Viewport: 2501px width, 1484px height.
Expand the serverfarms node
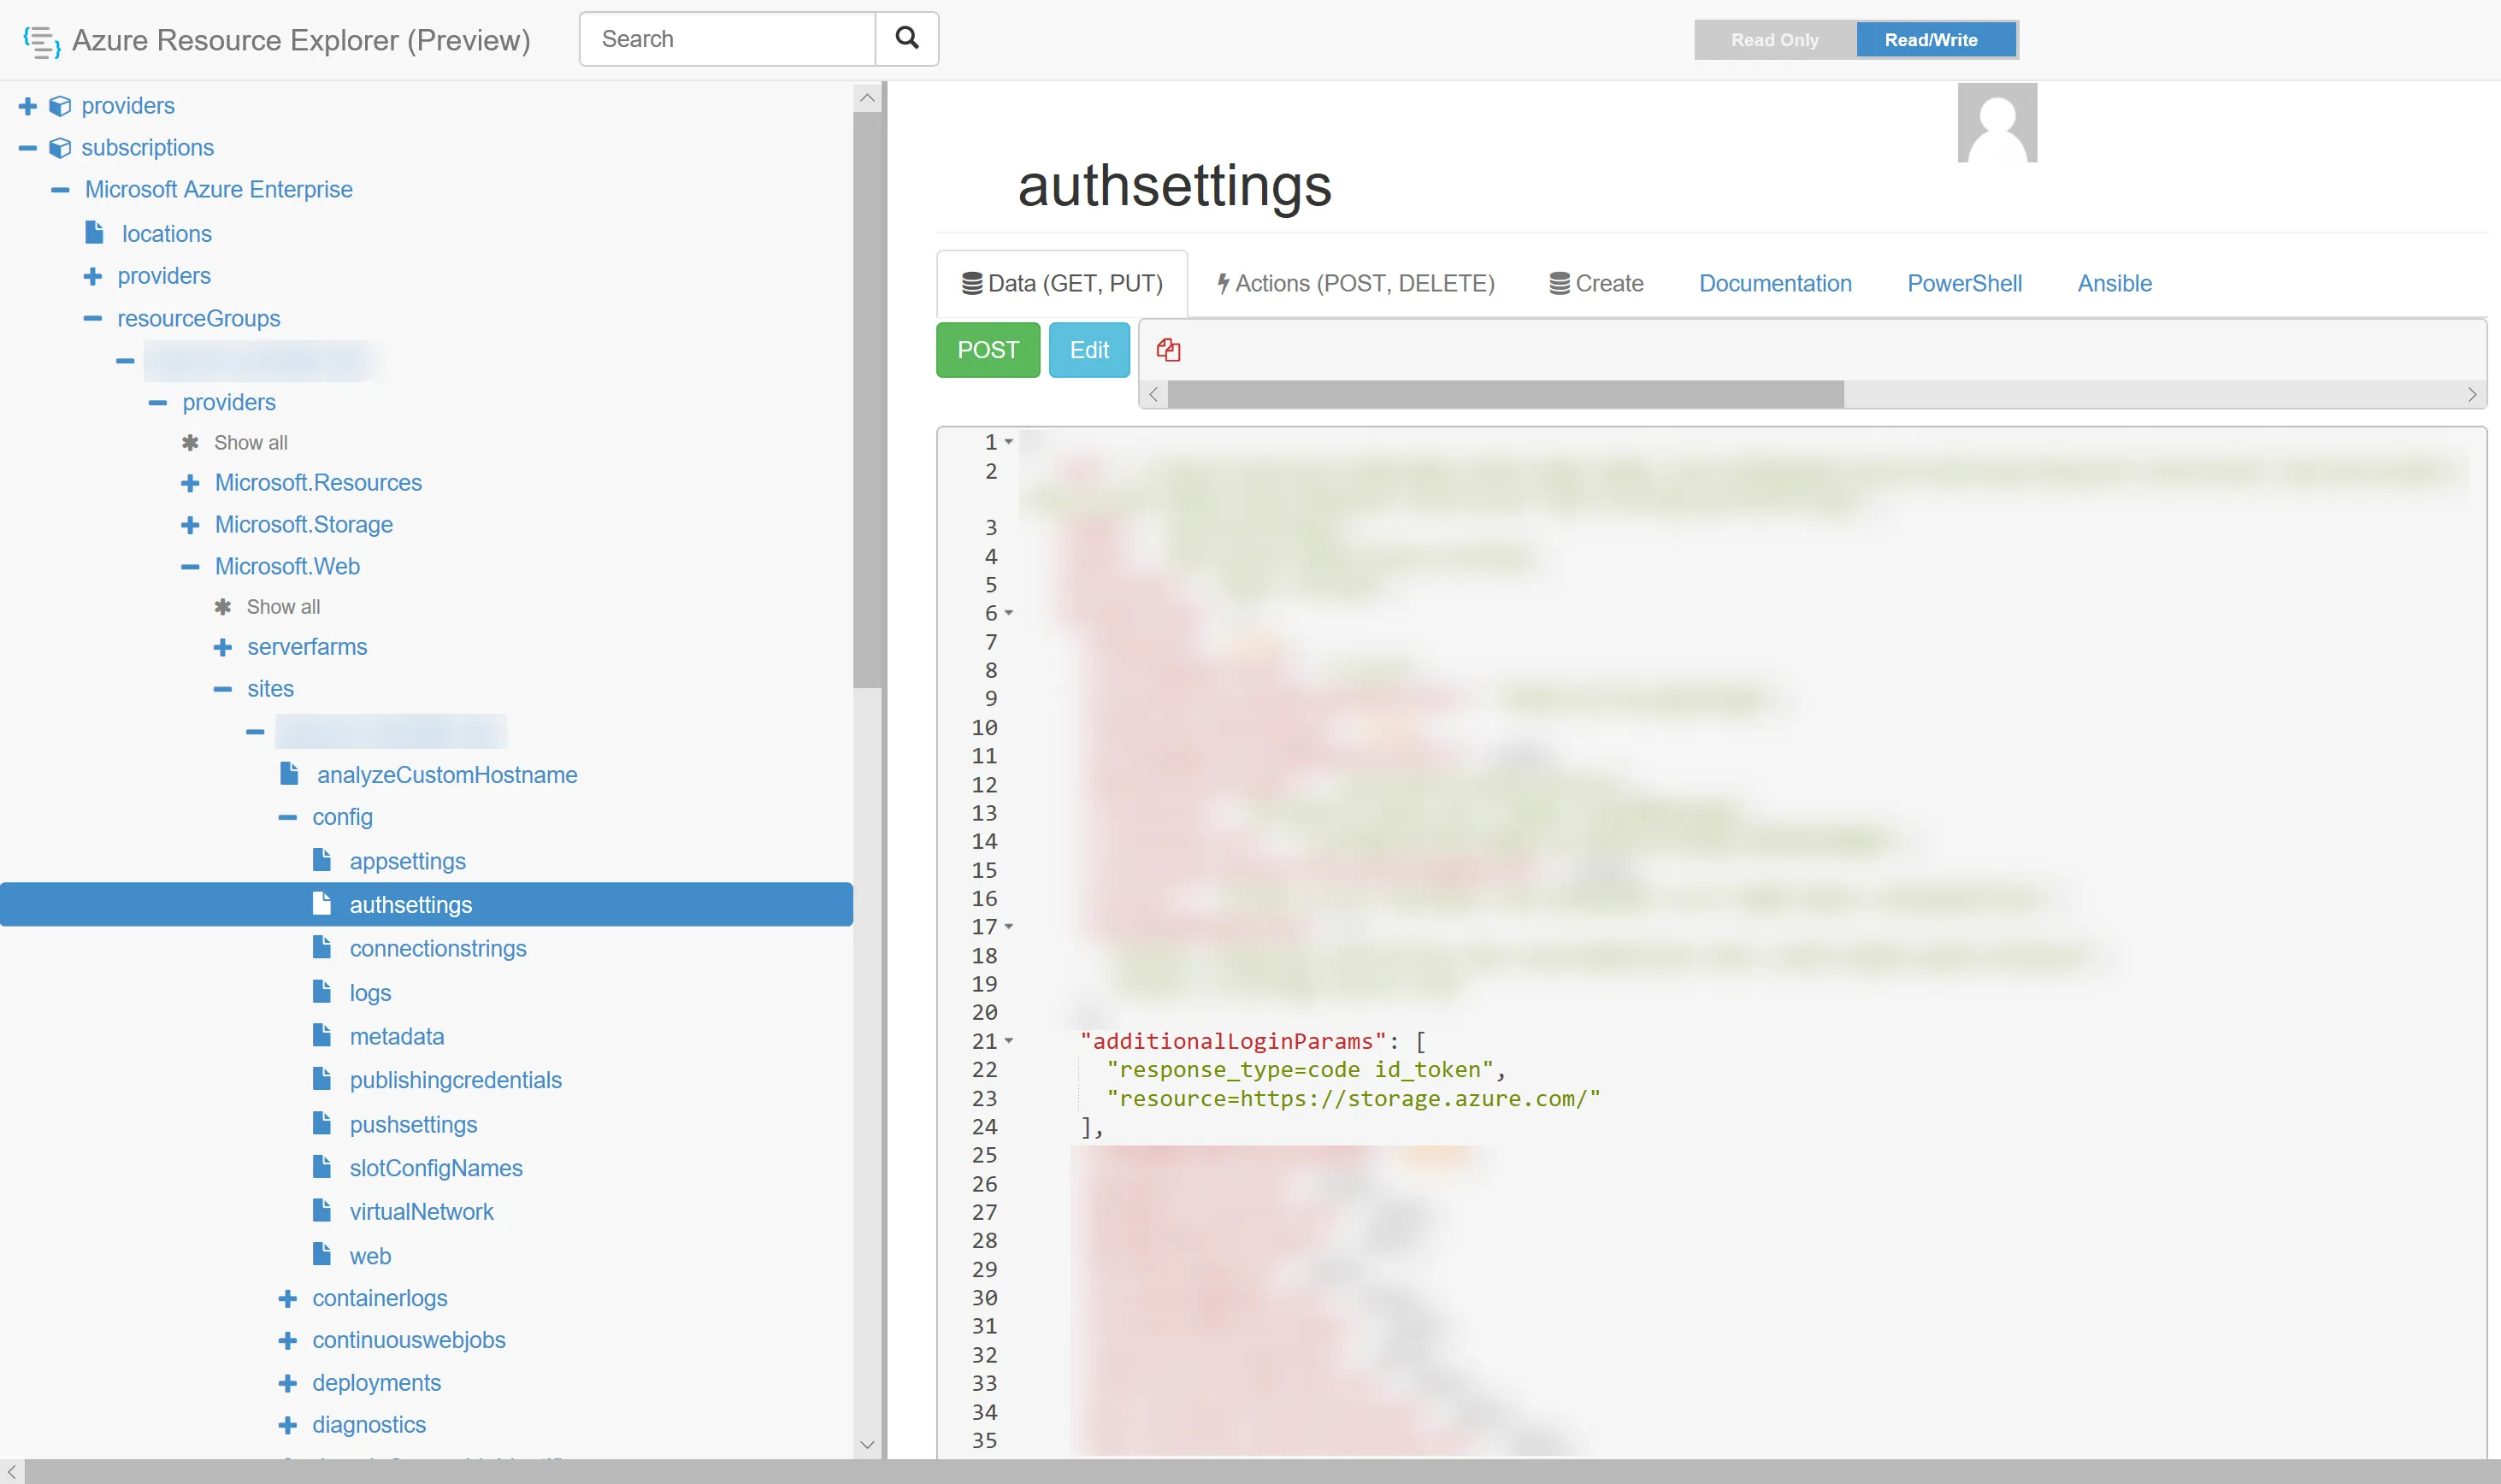pos(223,648)
